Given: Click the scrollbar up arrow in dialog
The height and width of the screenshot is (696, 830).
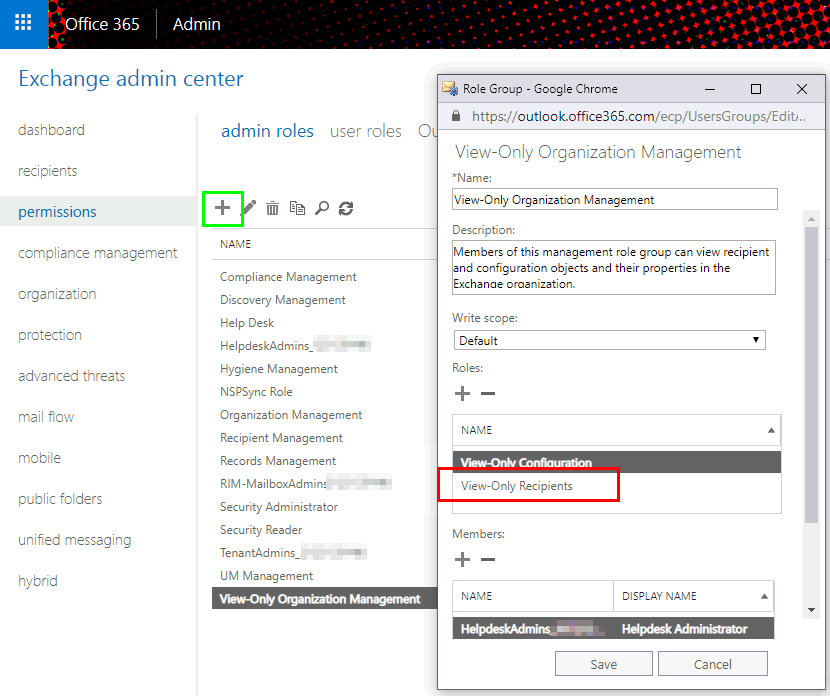Looking at the screenshot, I should [x=811, y=219].
